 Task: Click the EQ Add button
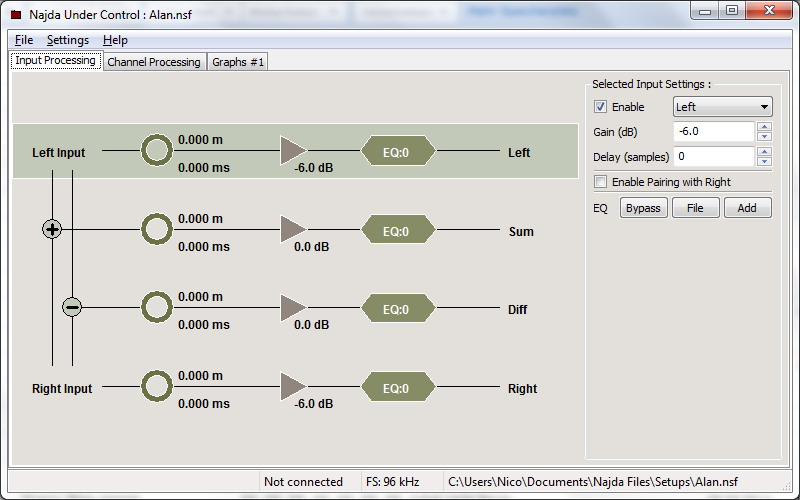pos(747,208)
